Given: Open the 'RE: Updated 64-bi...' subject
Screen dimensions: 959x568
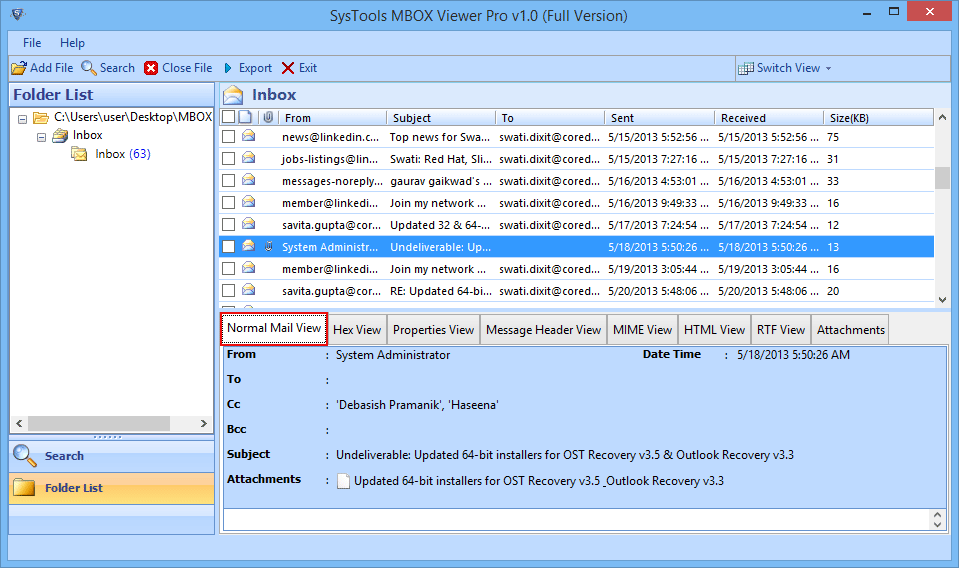Looking at the screenshot, I should (440, 291).
